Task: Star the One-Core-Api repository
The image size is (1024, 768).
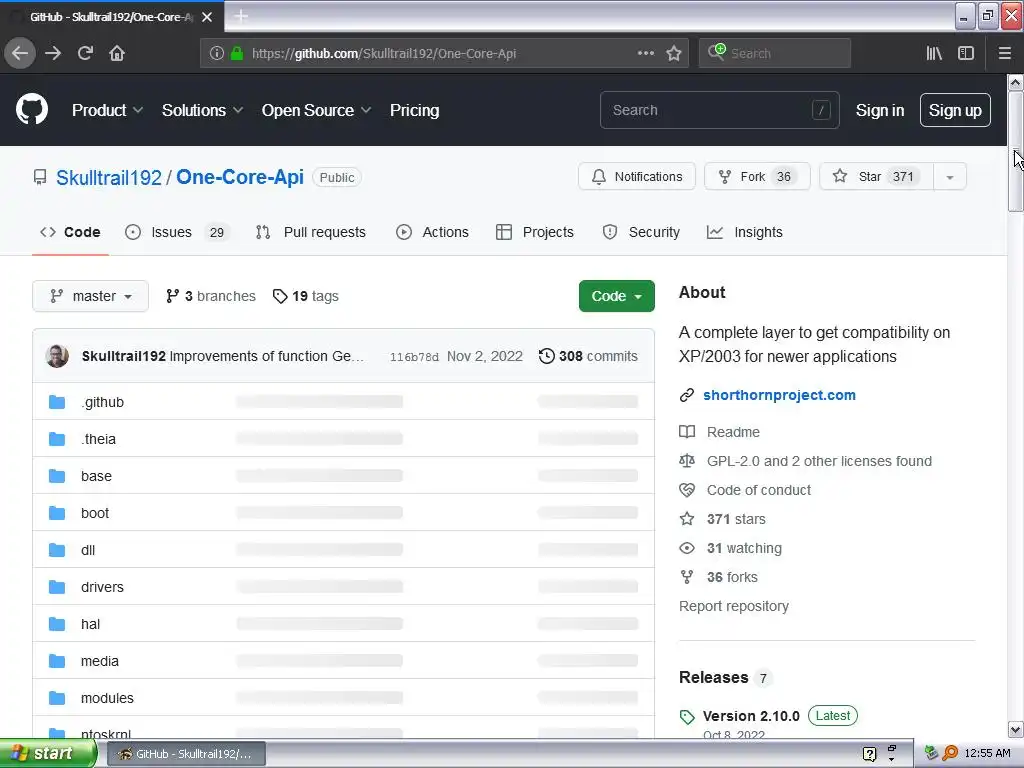Action: [x=876, y=176]
